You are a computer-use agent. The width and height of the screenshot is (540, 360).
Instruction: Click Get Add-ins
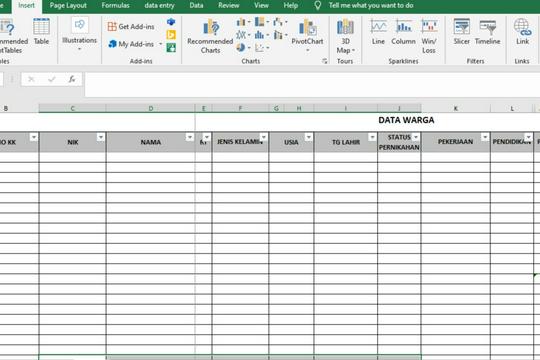[x=131, y=27]
